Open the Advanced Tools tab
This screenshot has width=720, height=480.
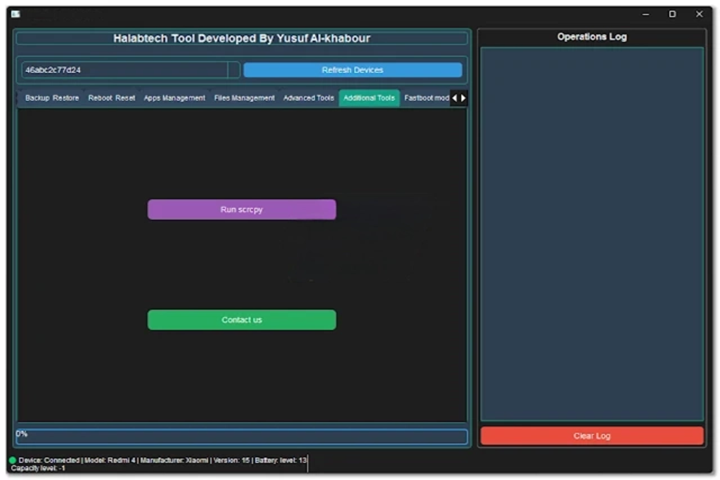point(308,98)
